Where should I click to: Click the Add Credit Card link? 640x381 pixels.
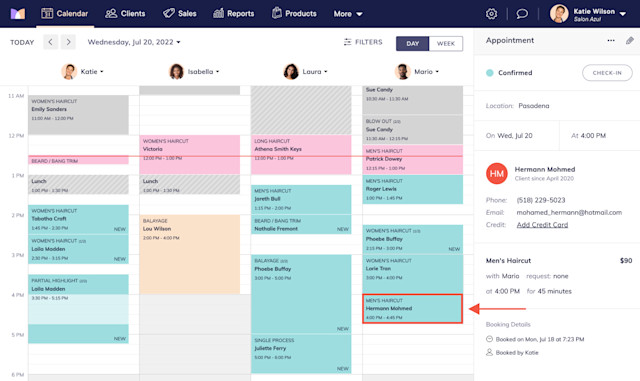(x=542, y=225)
